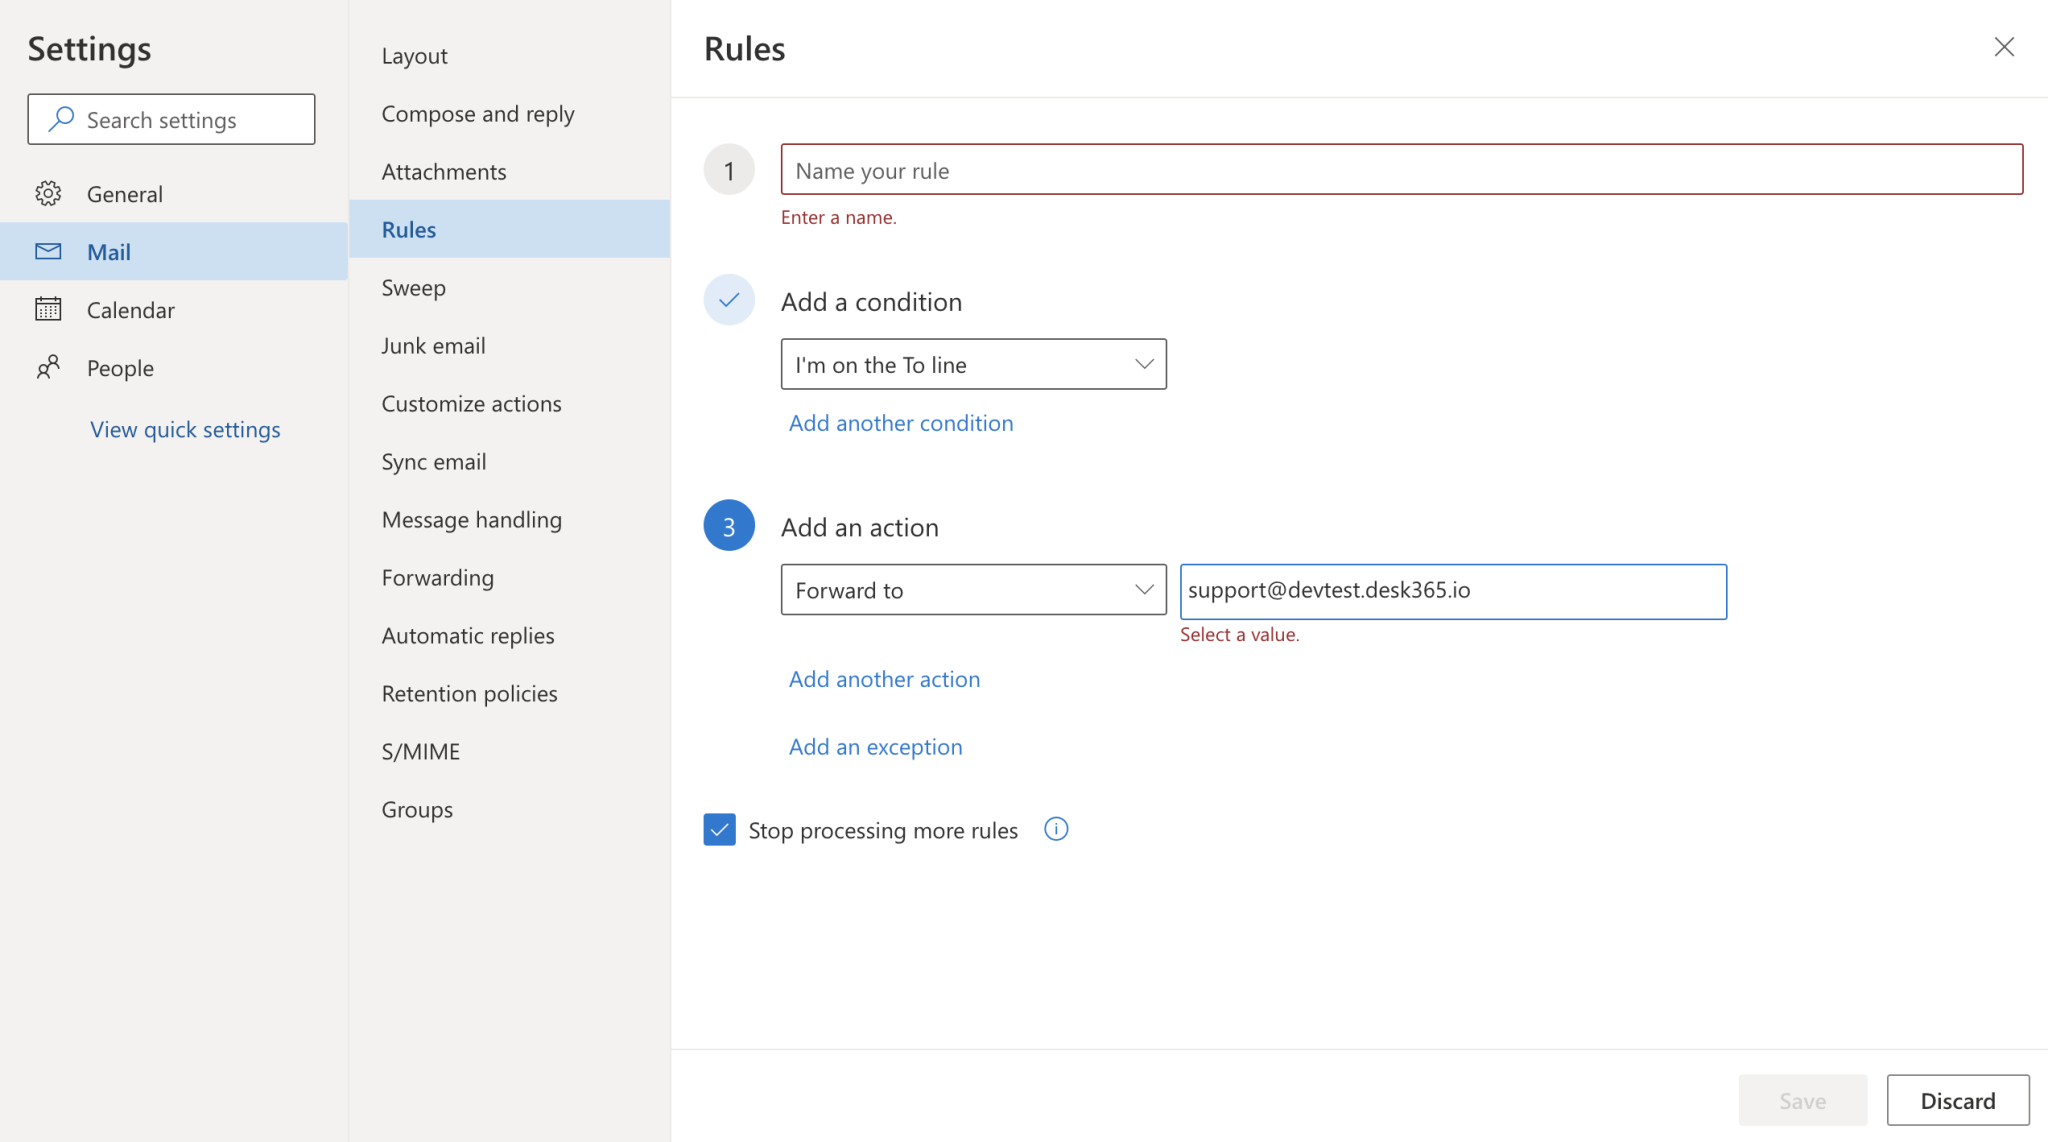This screenshot has height=1142, width=2048.
Task: Click the search magnifier in Search settings
Action: coord(62,119)
